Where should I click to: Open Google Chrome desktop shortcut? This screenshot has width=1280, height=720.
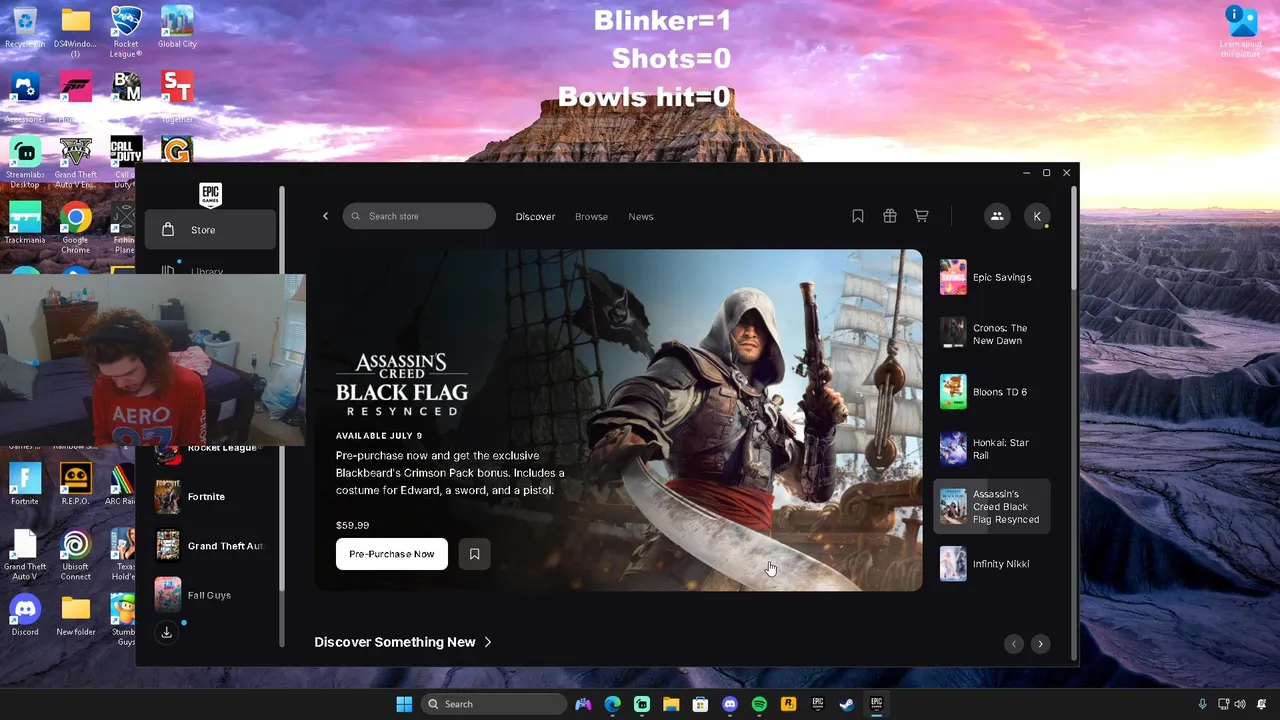pyautogui.click(x=75, y=227)
